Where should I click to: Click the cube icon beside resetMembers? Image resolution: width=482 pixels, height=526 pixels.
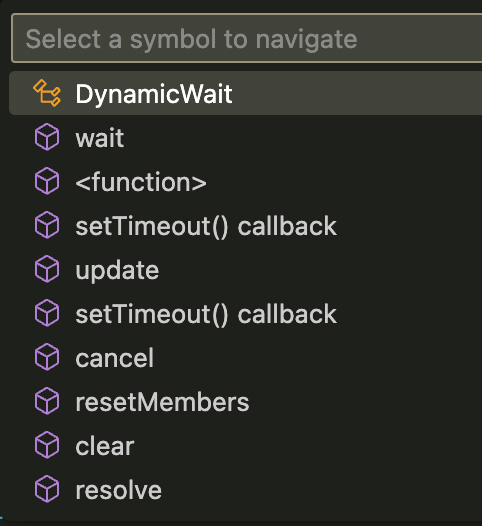(x=47, y=401)
